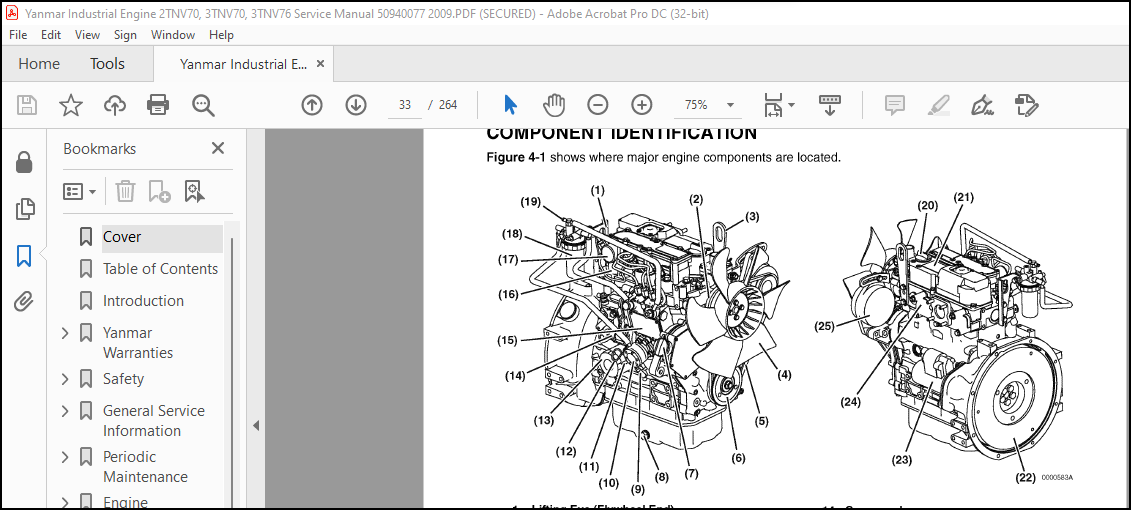This screenshot has height=510, width=1131.
Task: Click the read mode keyboard icon
Action: (830, 105)
